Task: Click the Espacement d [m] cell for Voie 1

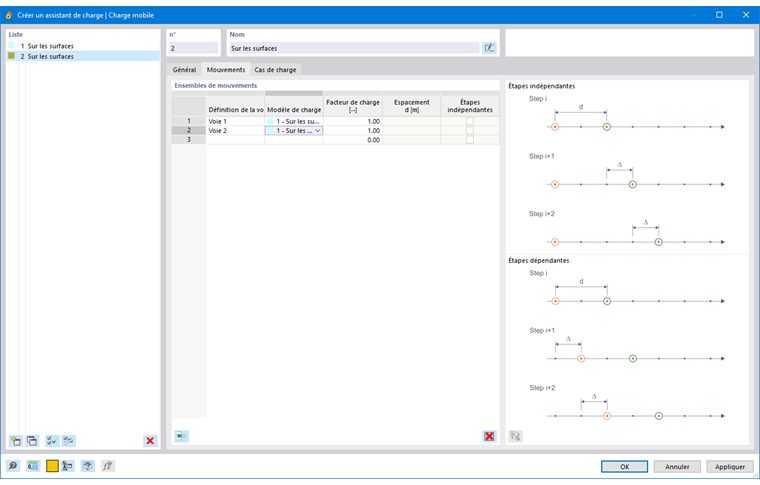Action: pyautogui.click(x=412, y=121)
